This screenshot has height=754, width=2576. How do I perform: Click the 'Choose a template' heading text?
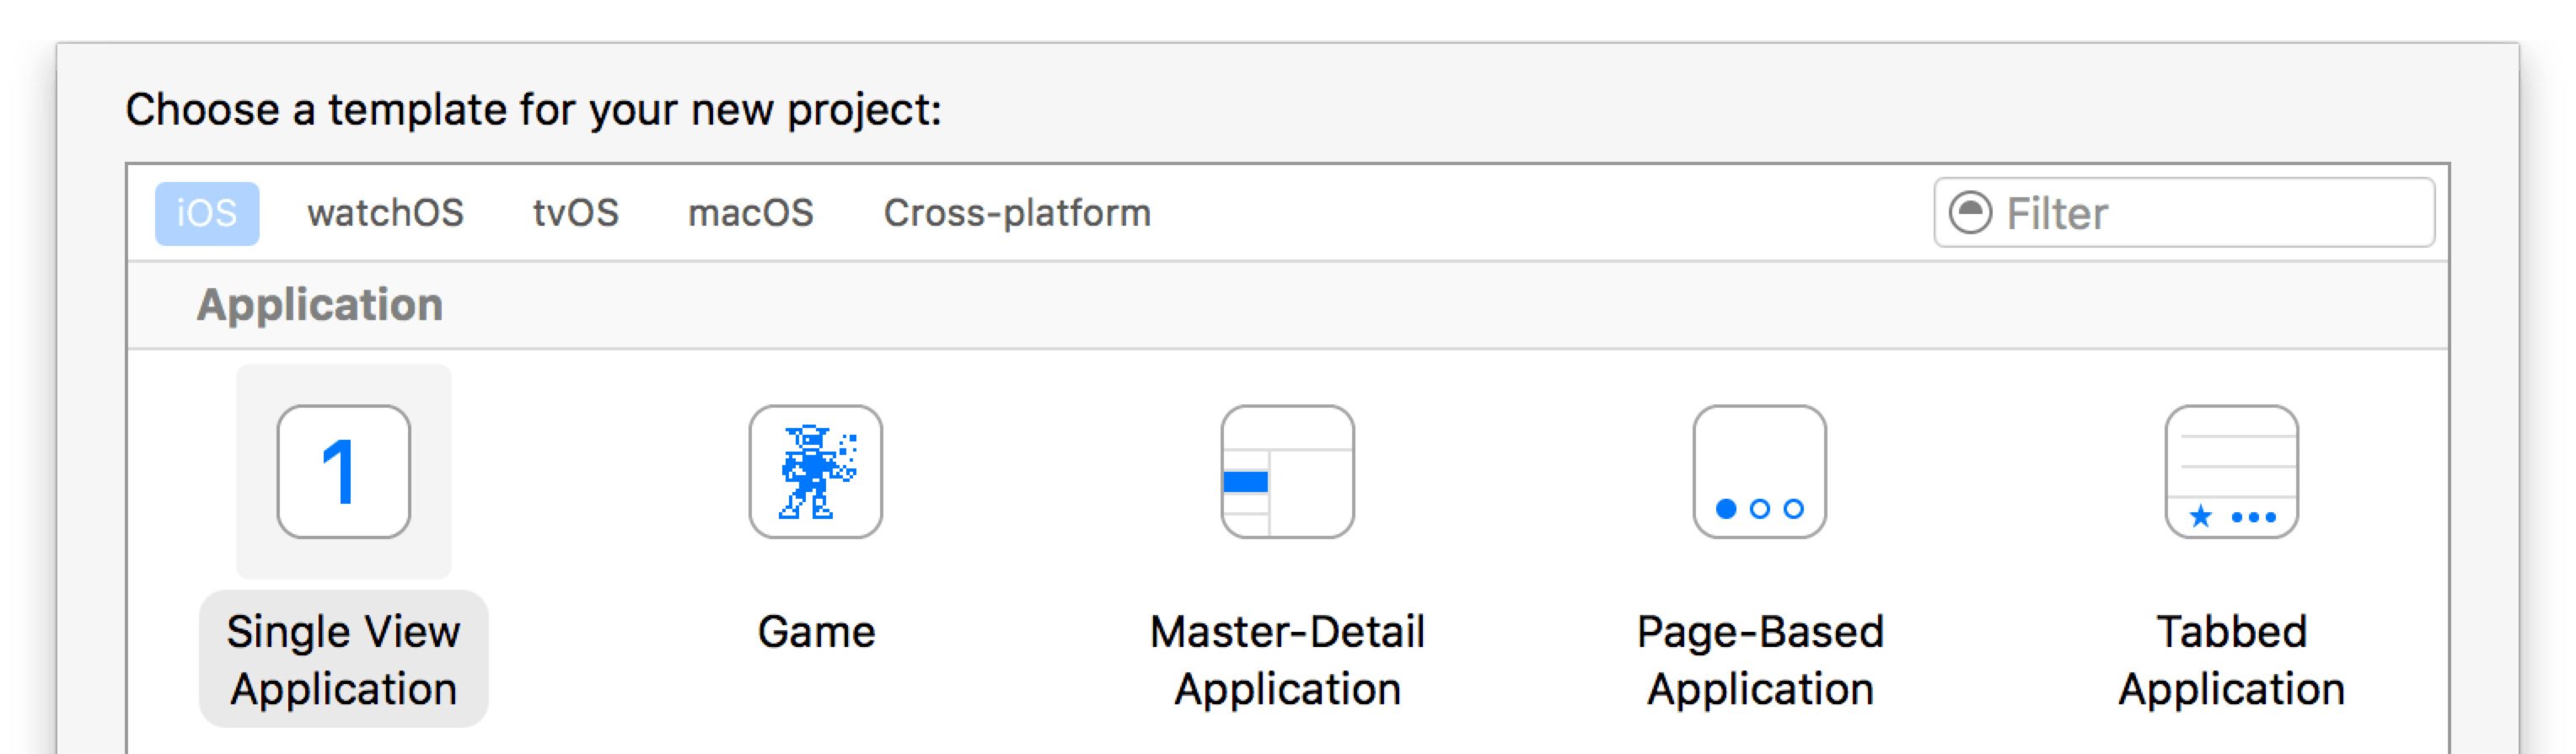coord(533,110)
